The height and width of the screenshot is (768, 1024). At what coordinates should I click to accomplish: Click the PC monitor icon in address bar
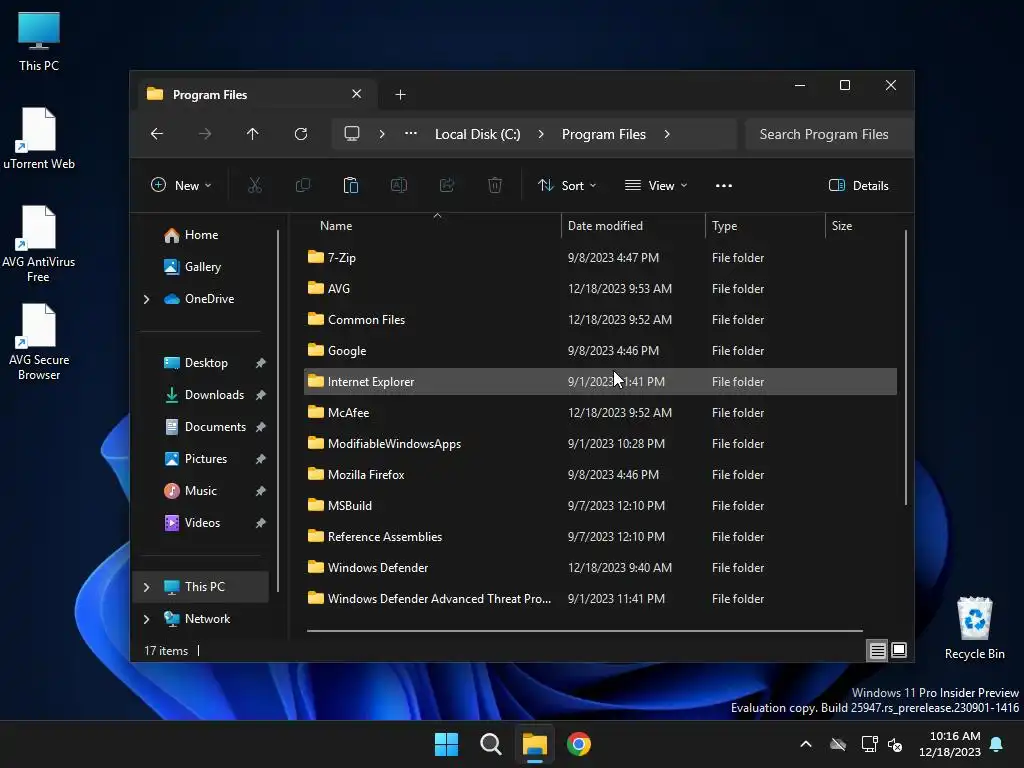pos(352,134)
